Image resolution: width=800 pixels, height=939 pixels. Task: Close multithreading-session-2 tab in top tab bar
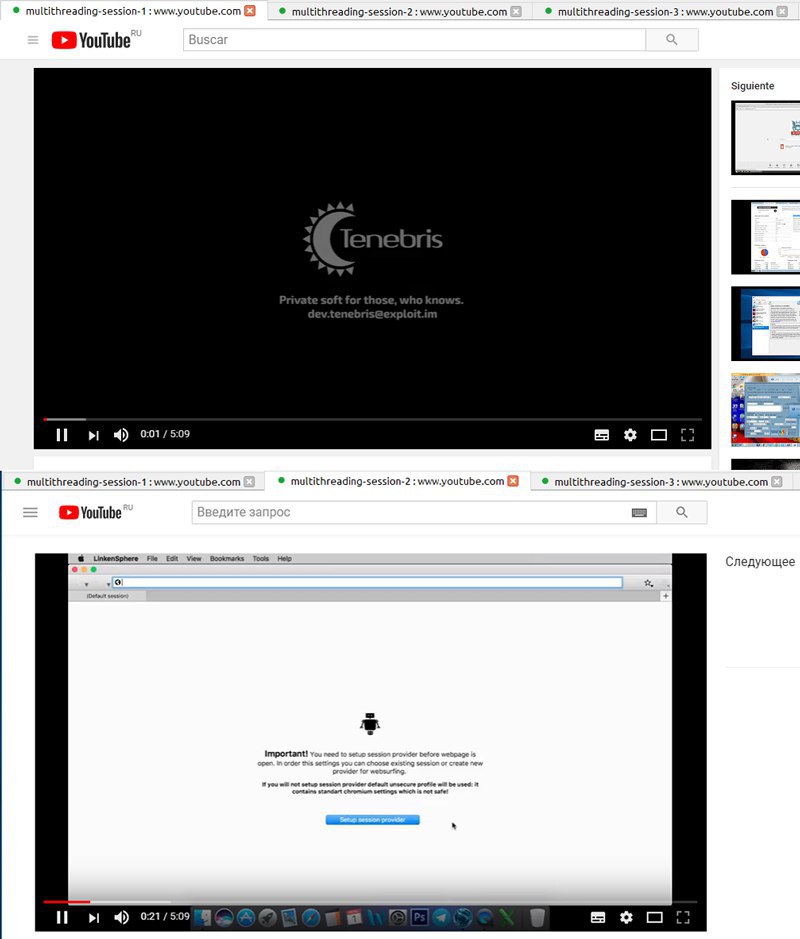[516, 11]
